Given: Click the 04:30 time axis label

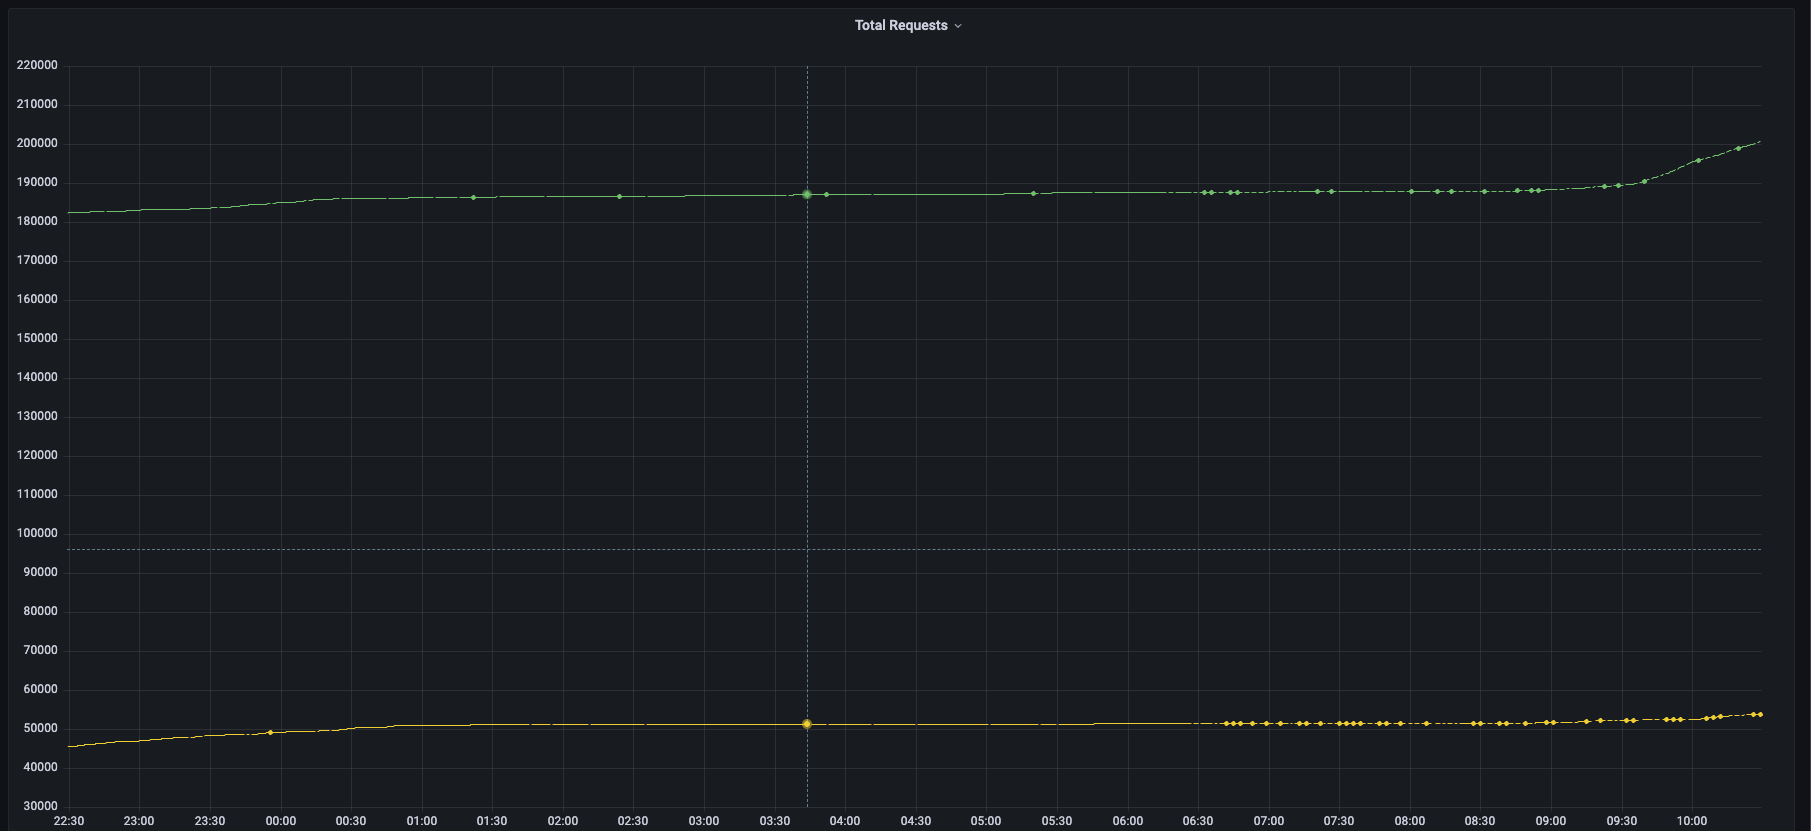Looking at the screenshot, I should pyautogui.click(x=916, y=821).
